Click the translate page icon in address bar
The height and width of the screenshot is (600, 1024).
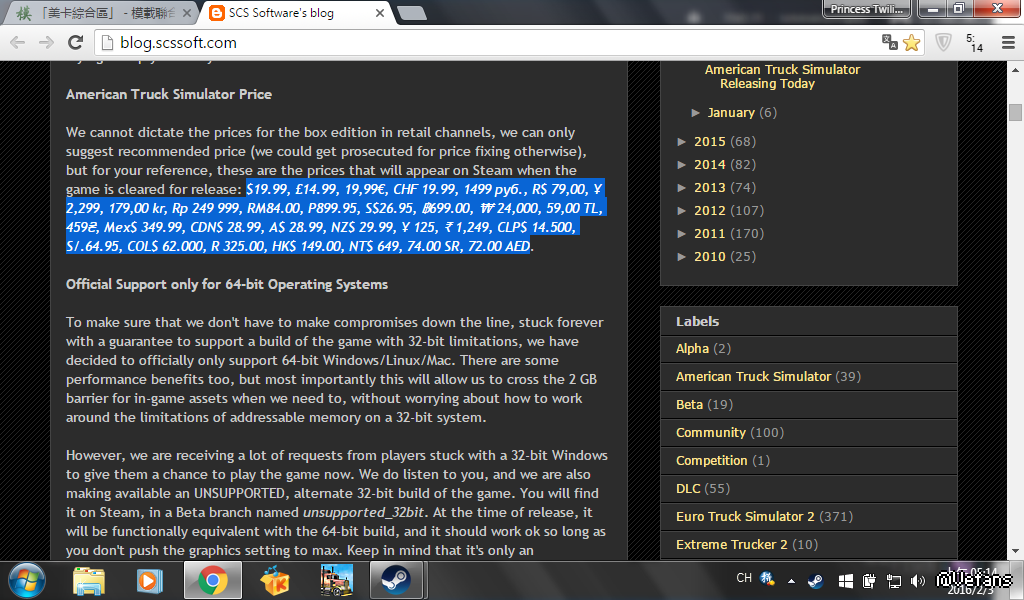[x=889, y=42]
